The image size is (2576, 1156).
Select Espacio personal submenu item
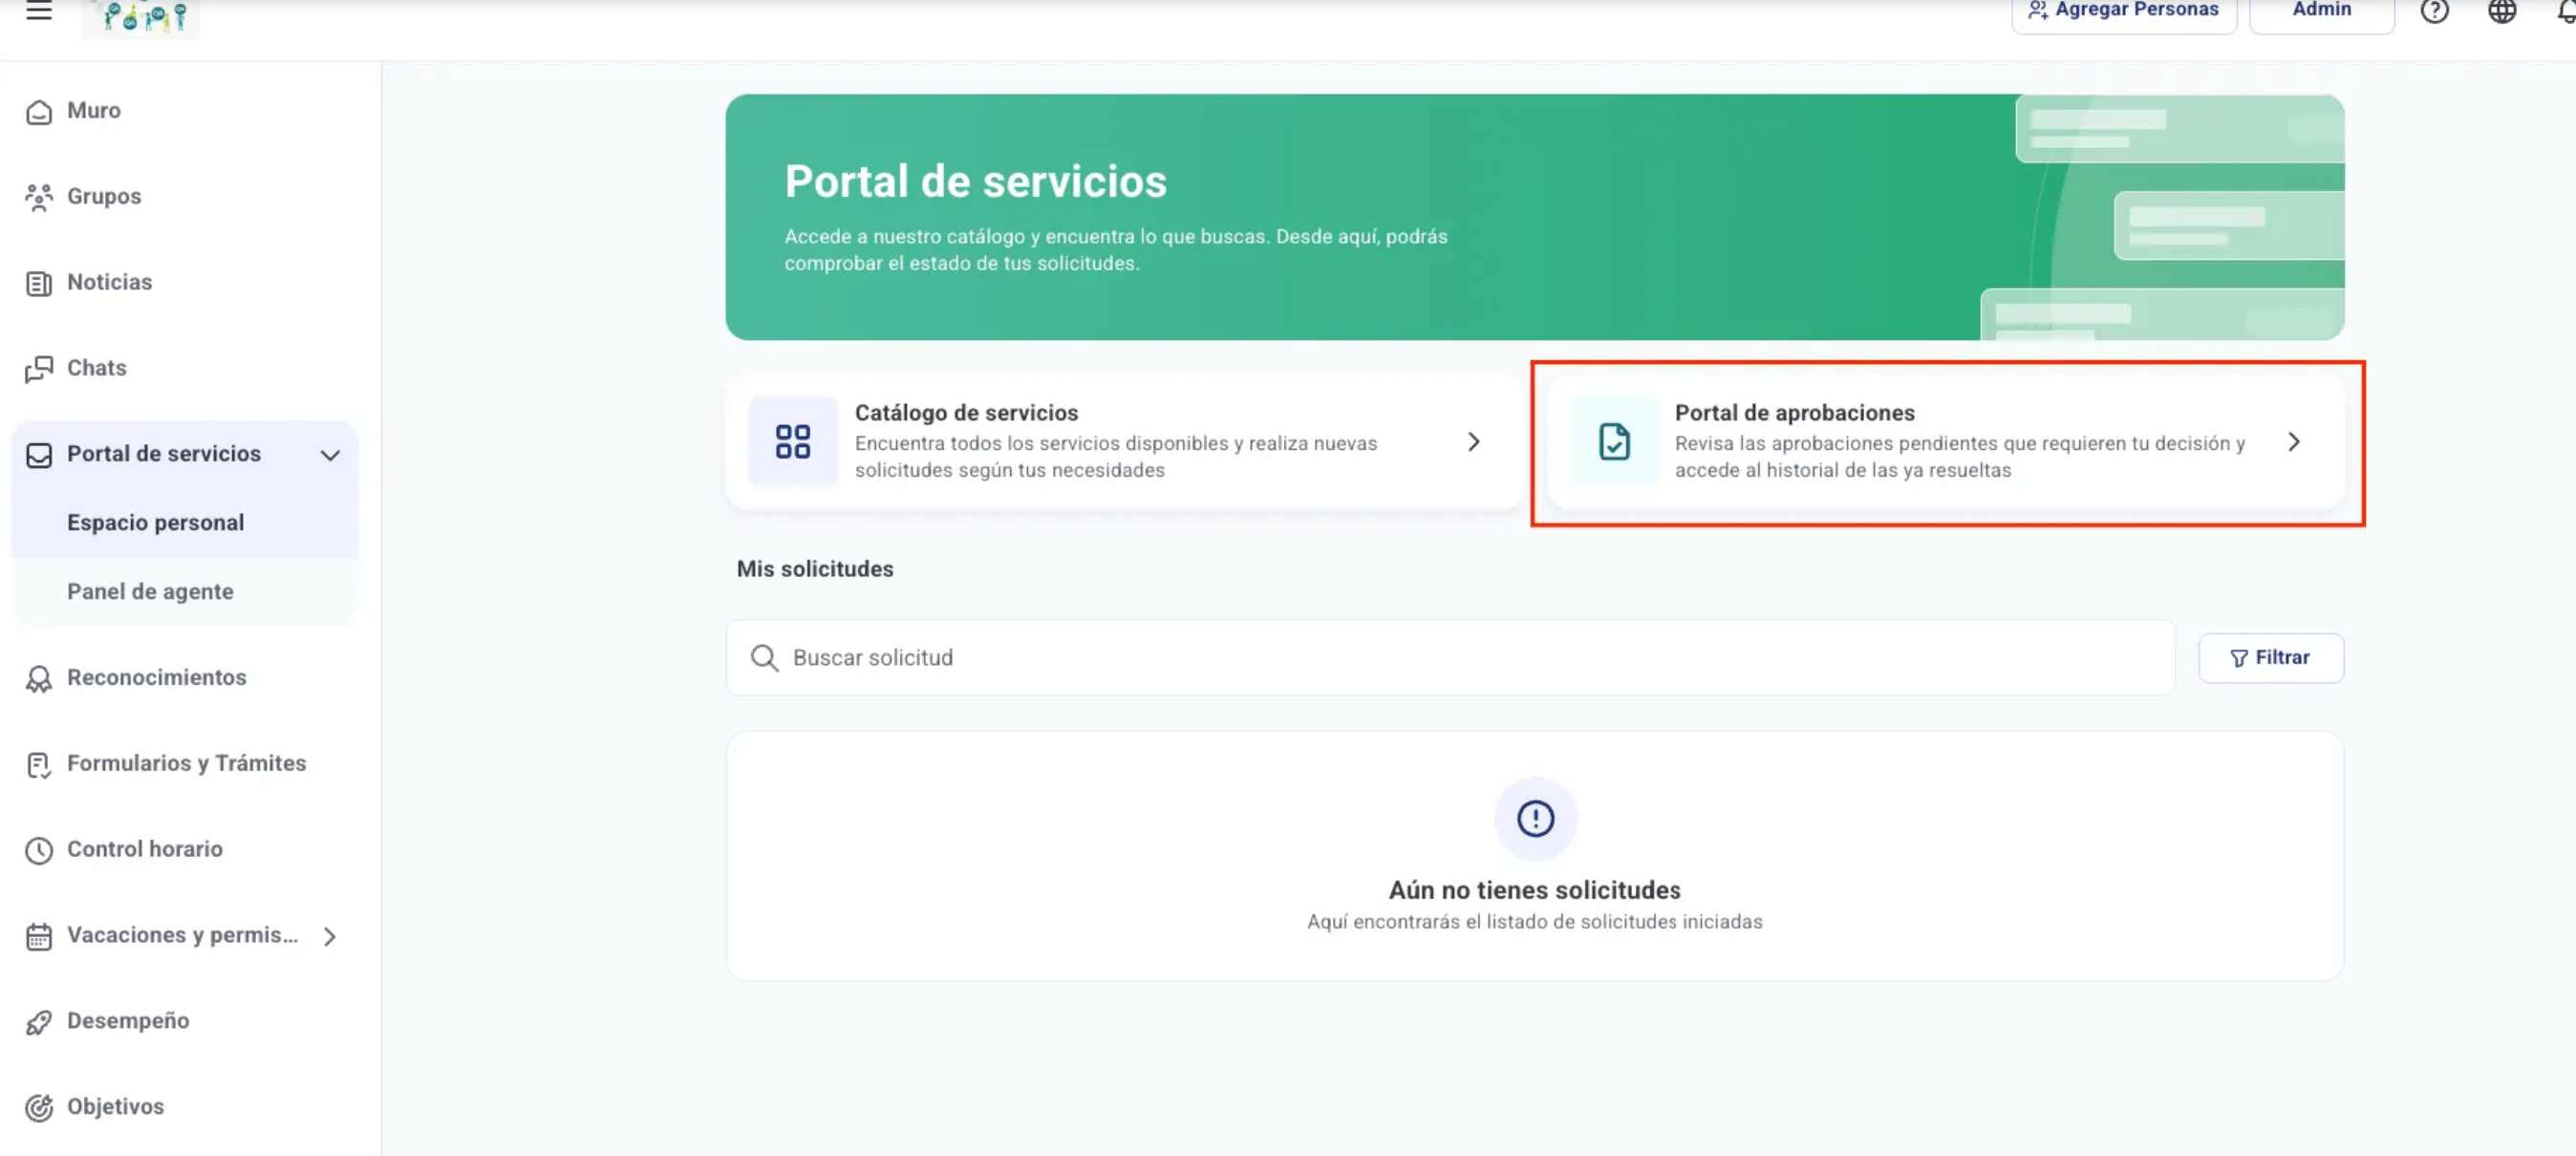(155, 522)
